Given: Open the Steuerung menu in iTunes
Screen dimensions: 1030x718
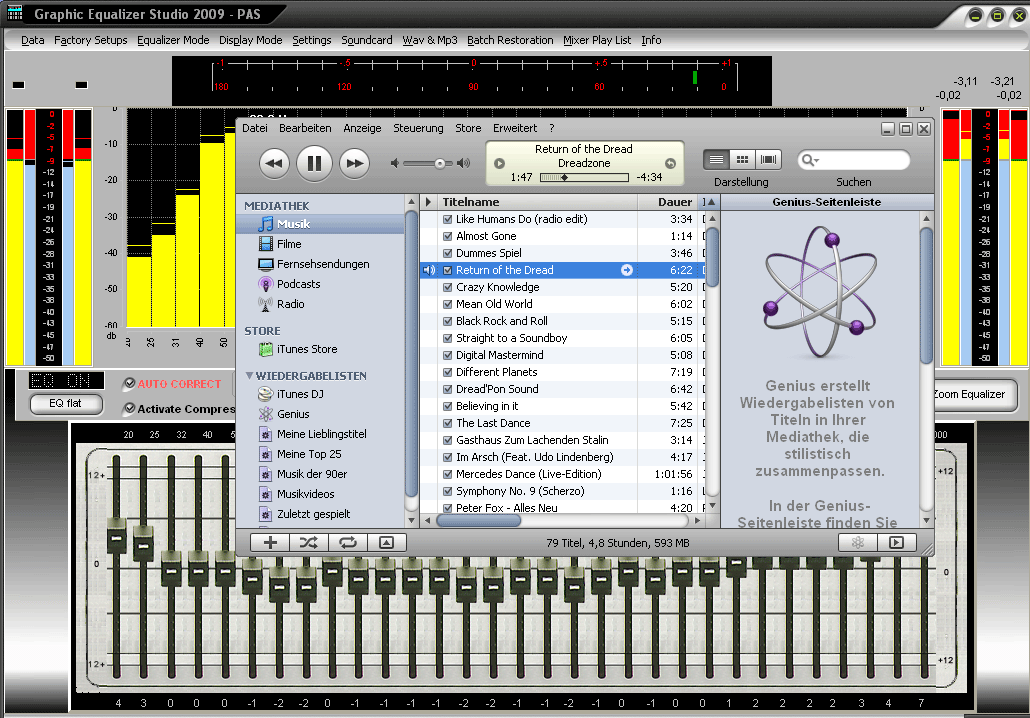Looking at the screenshot, I should (x=418, y=128).
